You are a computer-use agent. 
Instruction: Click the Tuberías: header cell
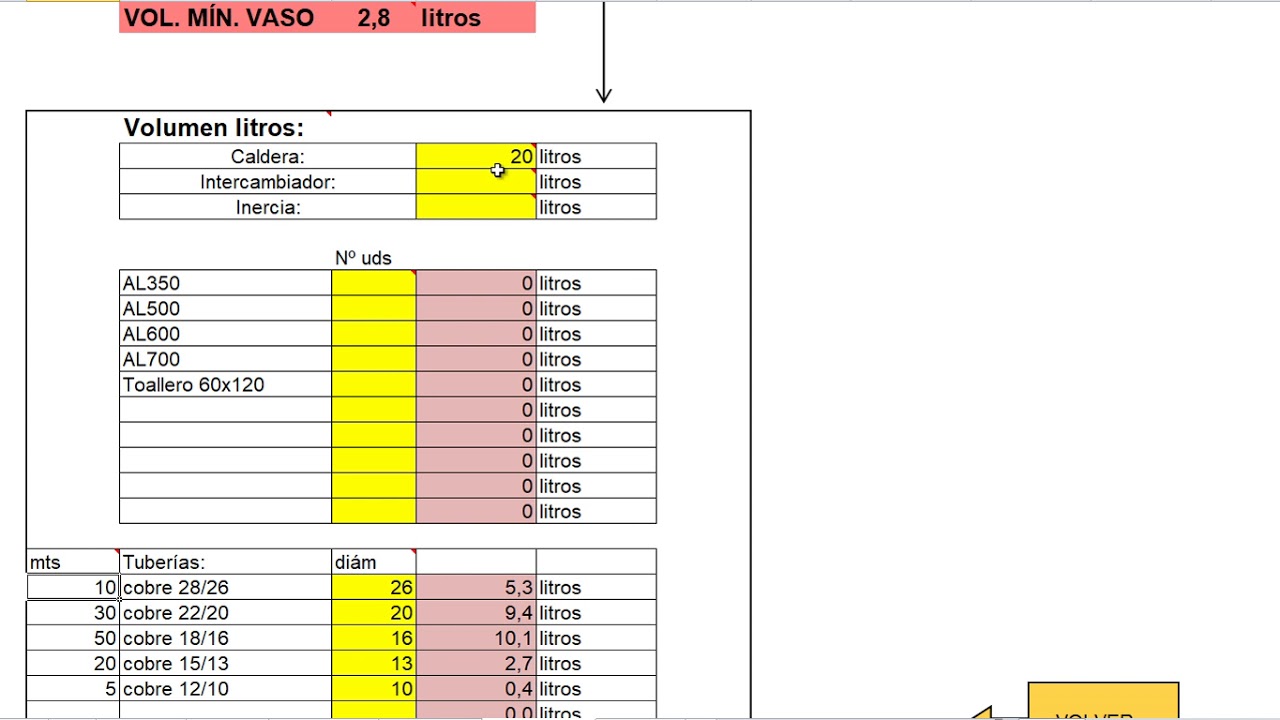tap(225, 562)
